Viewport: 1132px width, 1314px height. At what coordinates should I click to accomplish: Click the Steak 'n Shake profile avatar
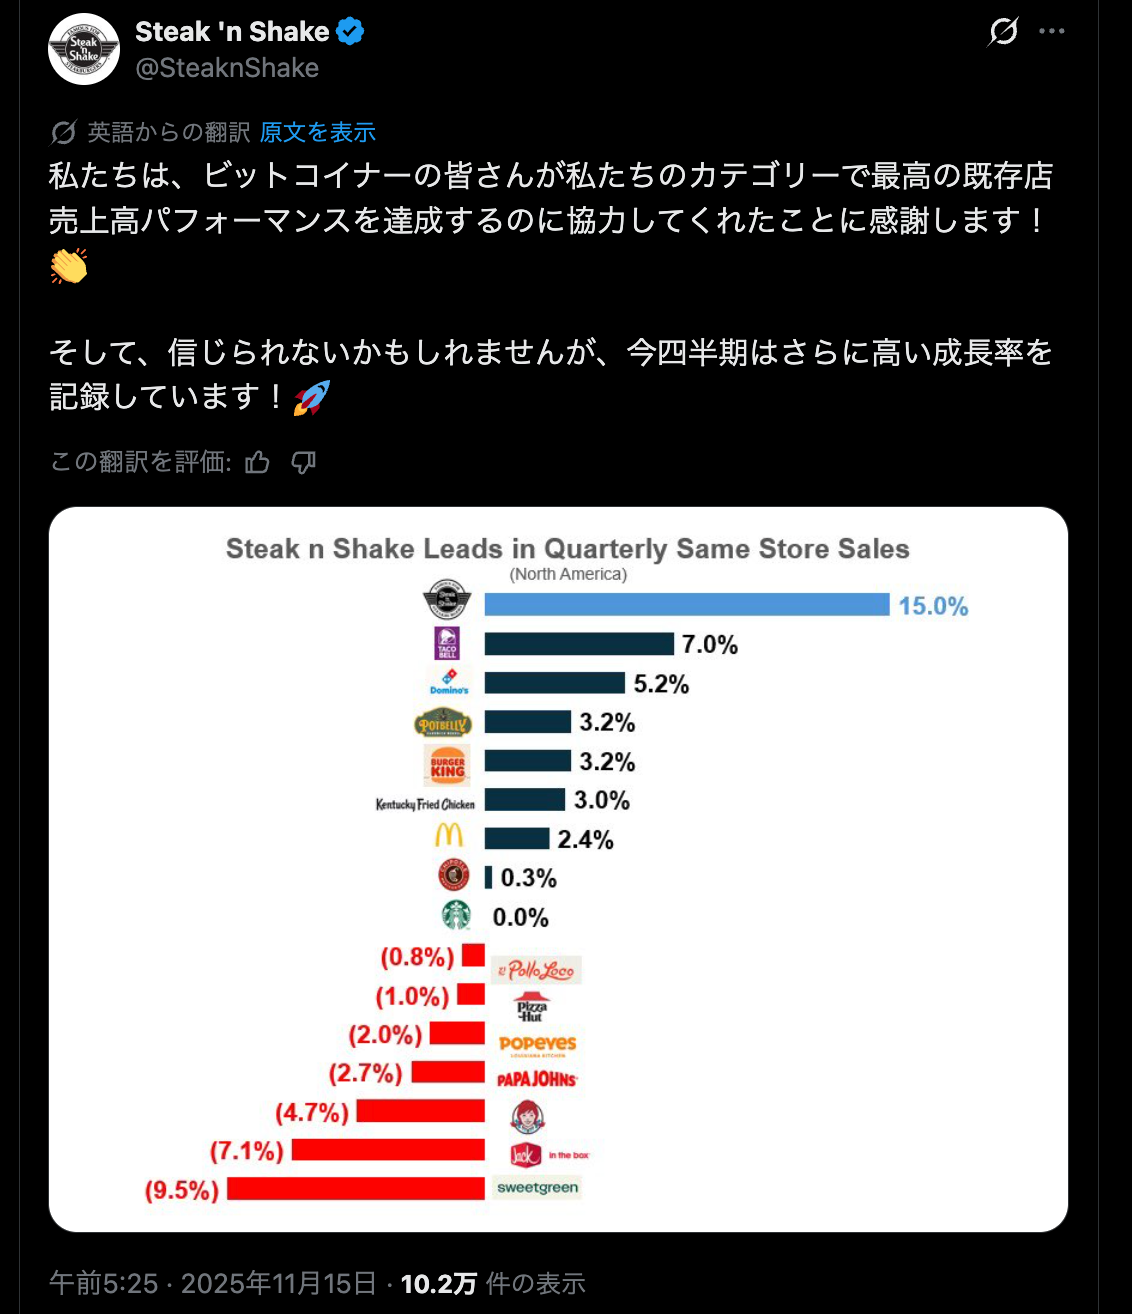click(84, 49)
